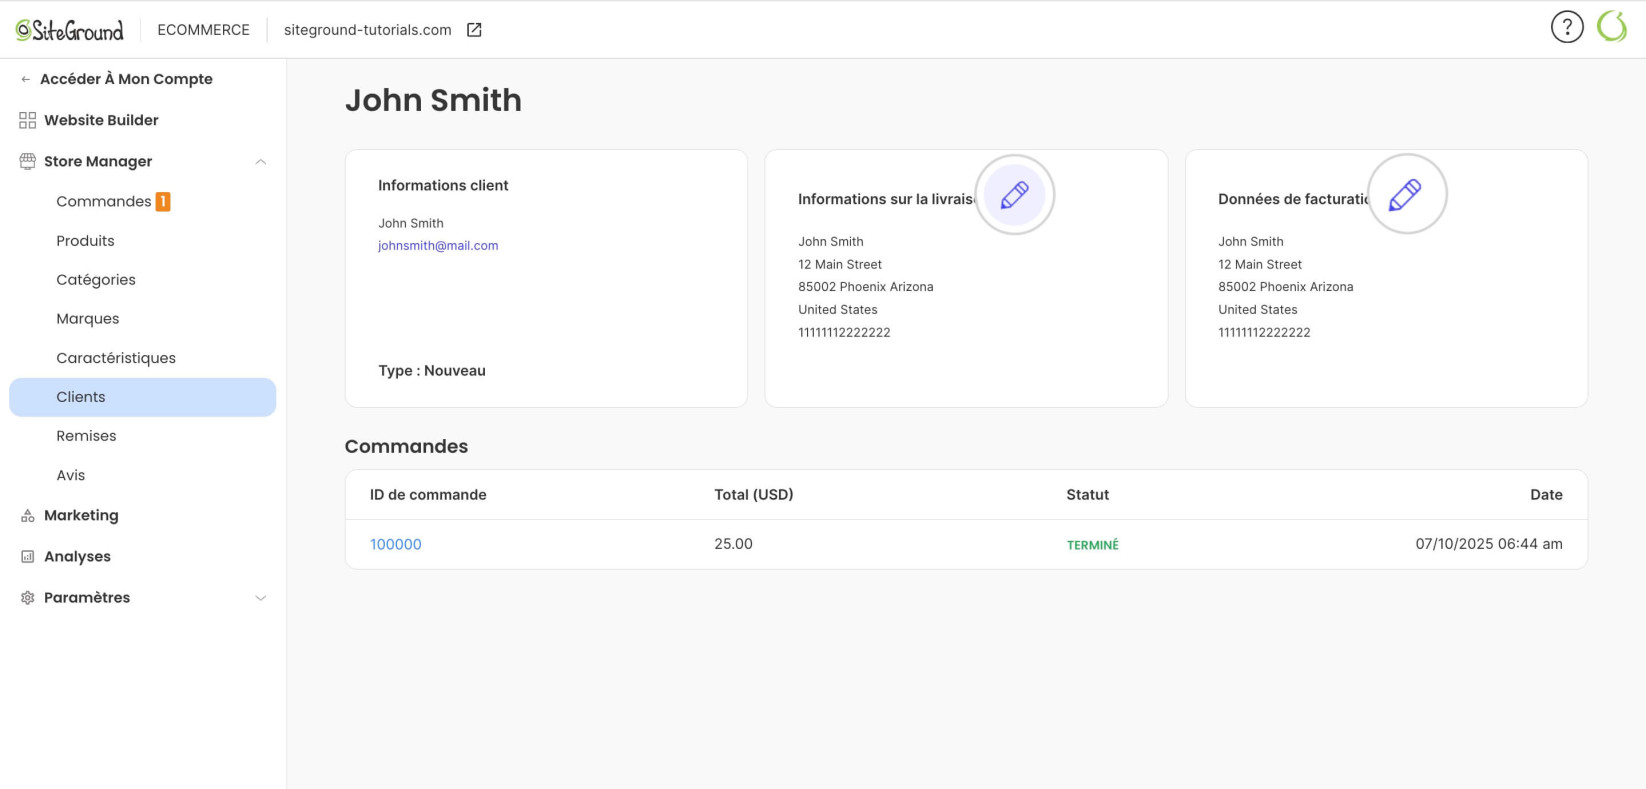
Task: Open Produits in sidebar
Action: coord(85,241)
